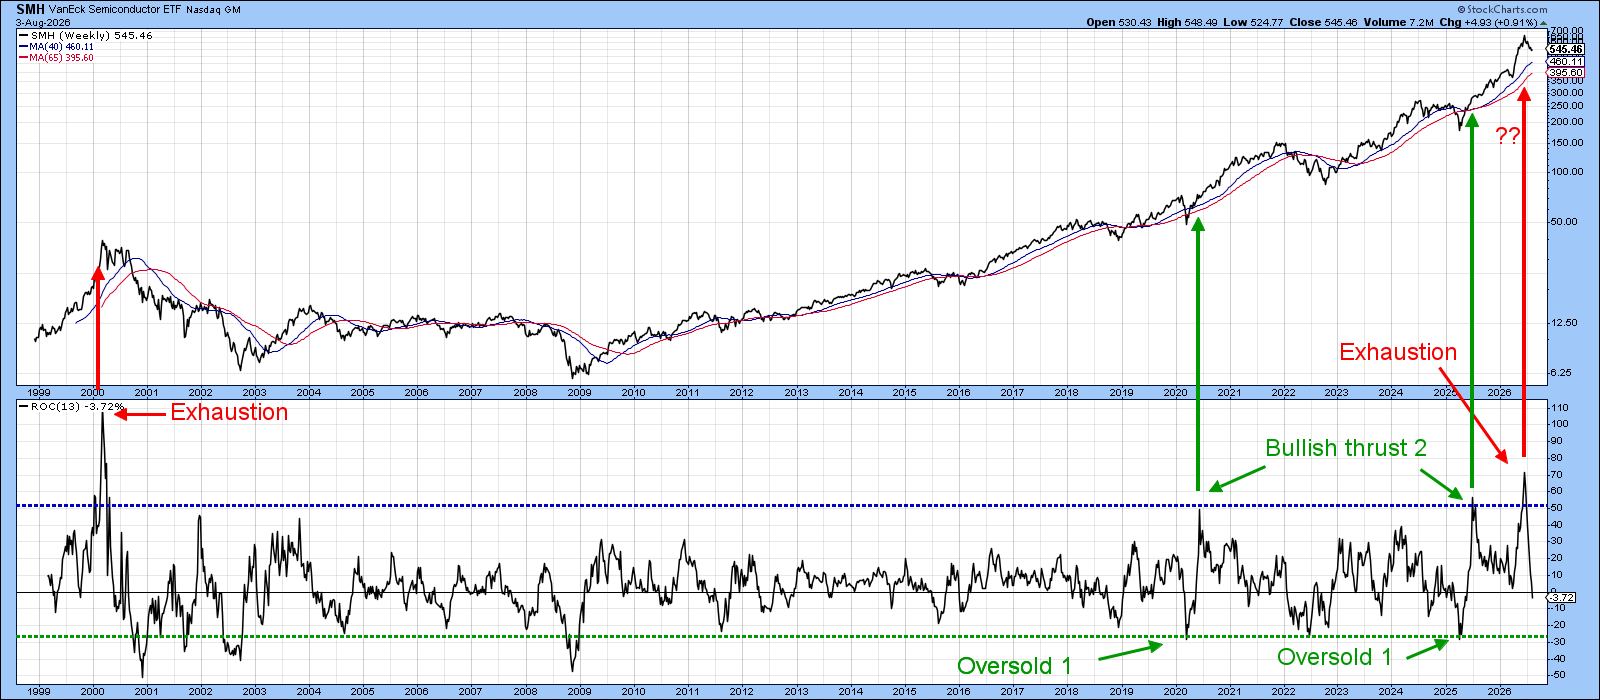Click the 12.50 price axis label
This screenshot has height=700, width=1600.
click(x=1563, y=323)
